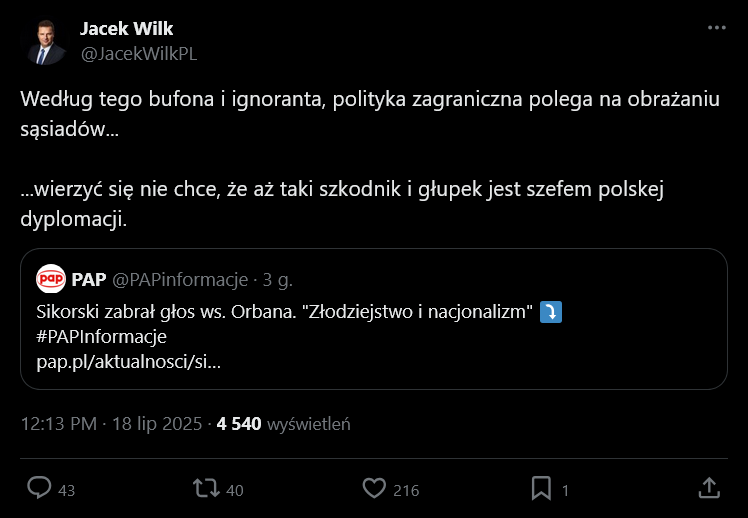Open the @PAPinformacje handle in quoted tweet

pos(180,278)
